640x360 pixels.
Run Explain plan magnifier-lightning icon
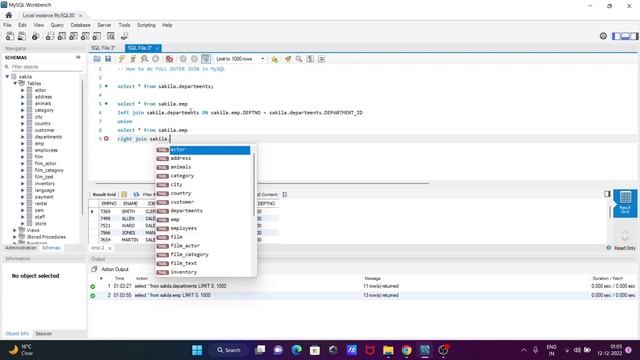pos(144,59)
